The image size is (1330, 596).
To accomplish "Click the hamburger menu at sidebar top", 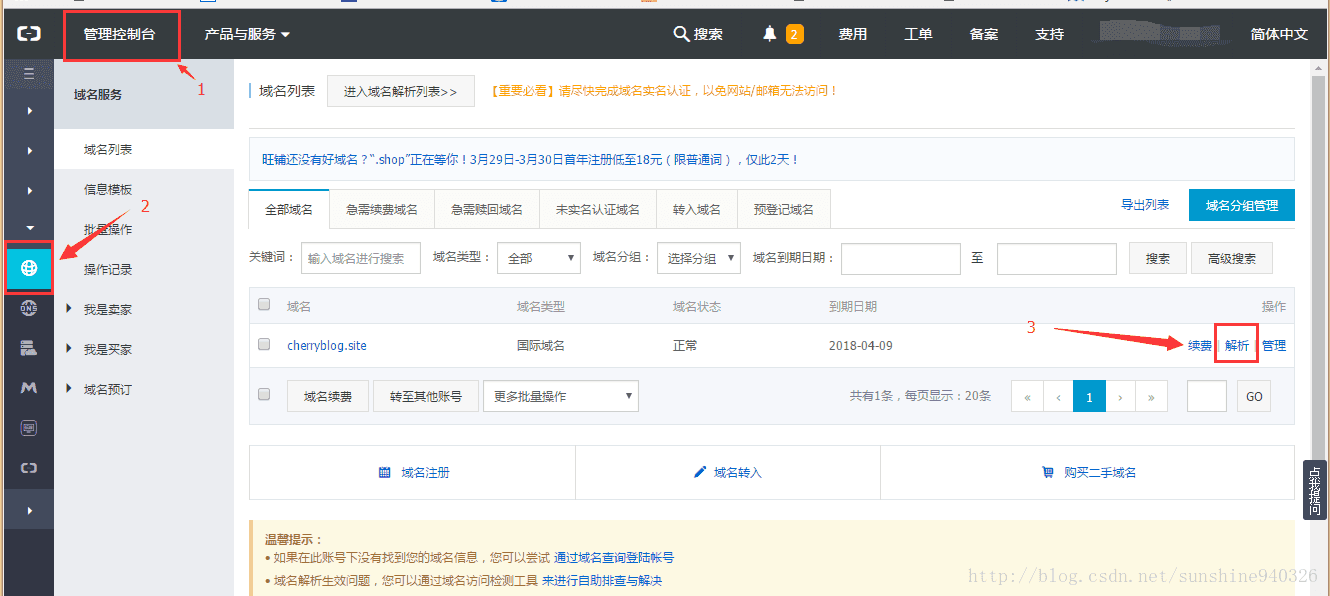I will (x=28, y=74).
